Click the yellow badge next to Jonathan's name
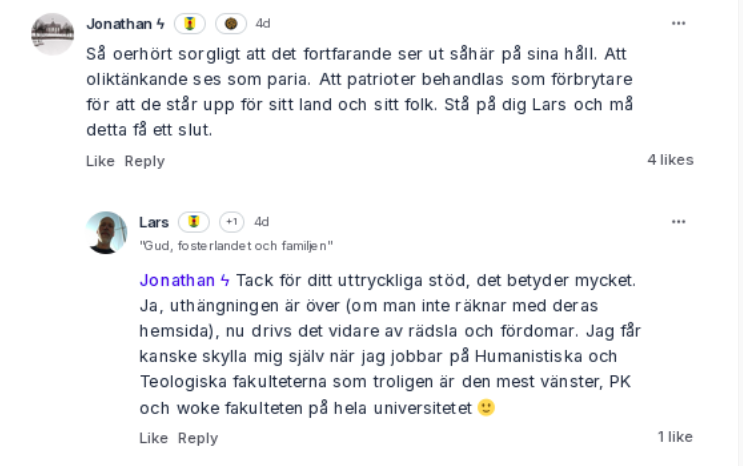 (190, 24)
